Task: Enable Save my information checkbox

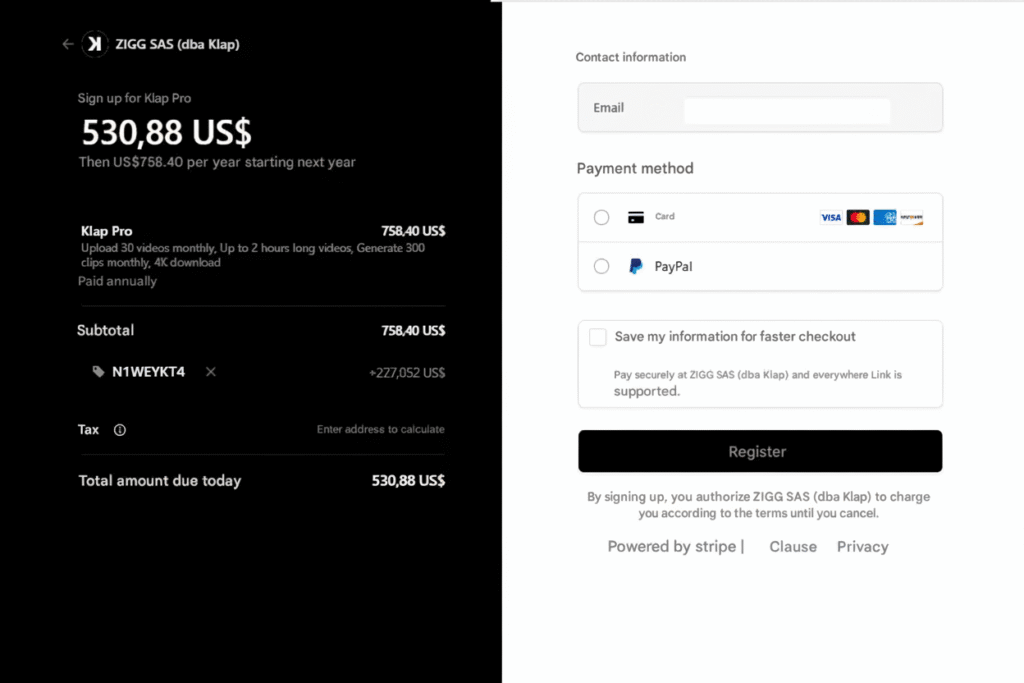Action: [x=598, y=337]
